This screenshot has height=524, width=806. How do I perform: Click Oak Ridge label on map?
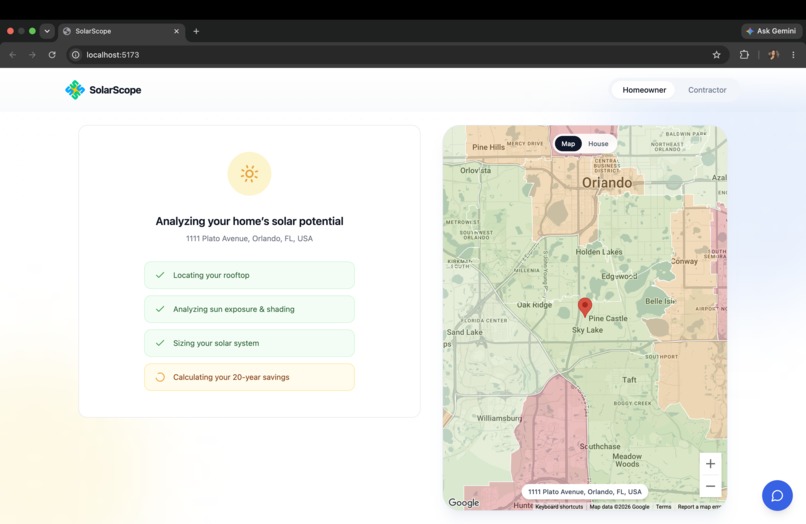[534, 305]
